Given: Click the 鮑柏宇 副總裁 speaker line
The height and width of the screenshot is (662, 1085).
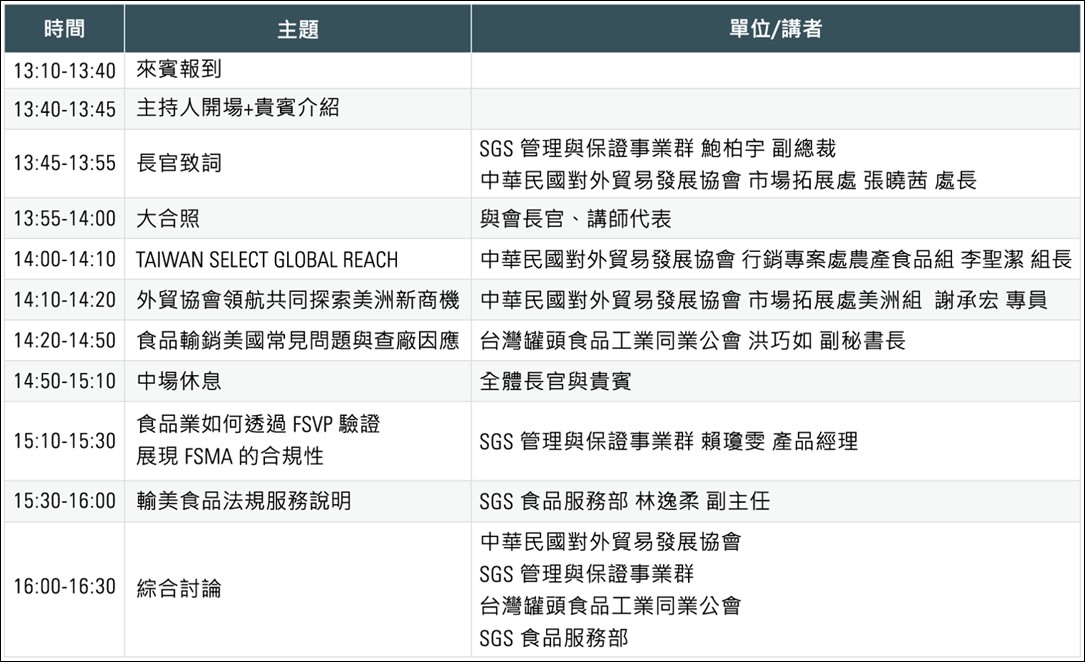Looking at the screenshot, I should pos(657,148).
